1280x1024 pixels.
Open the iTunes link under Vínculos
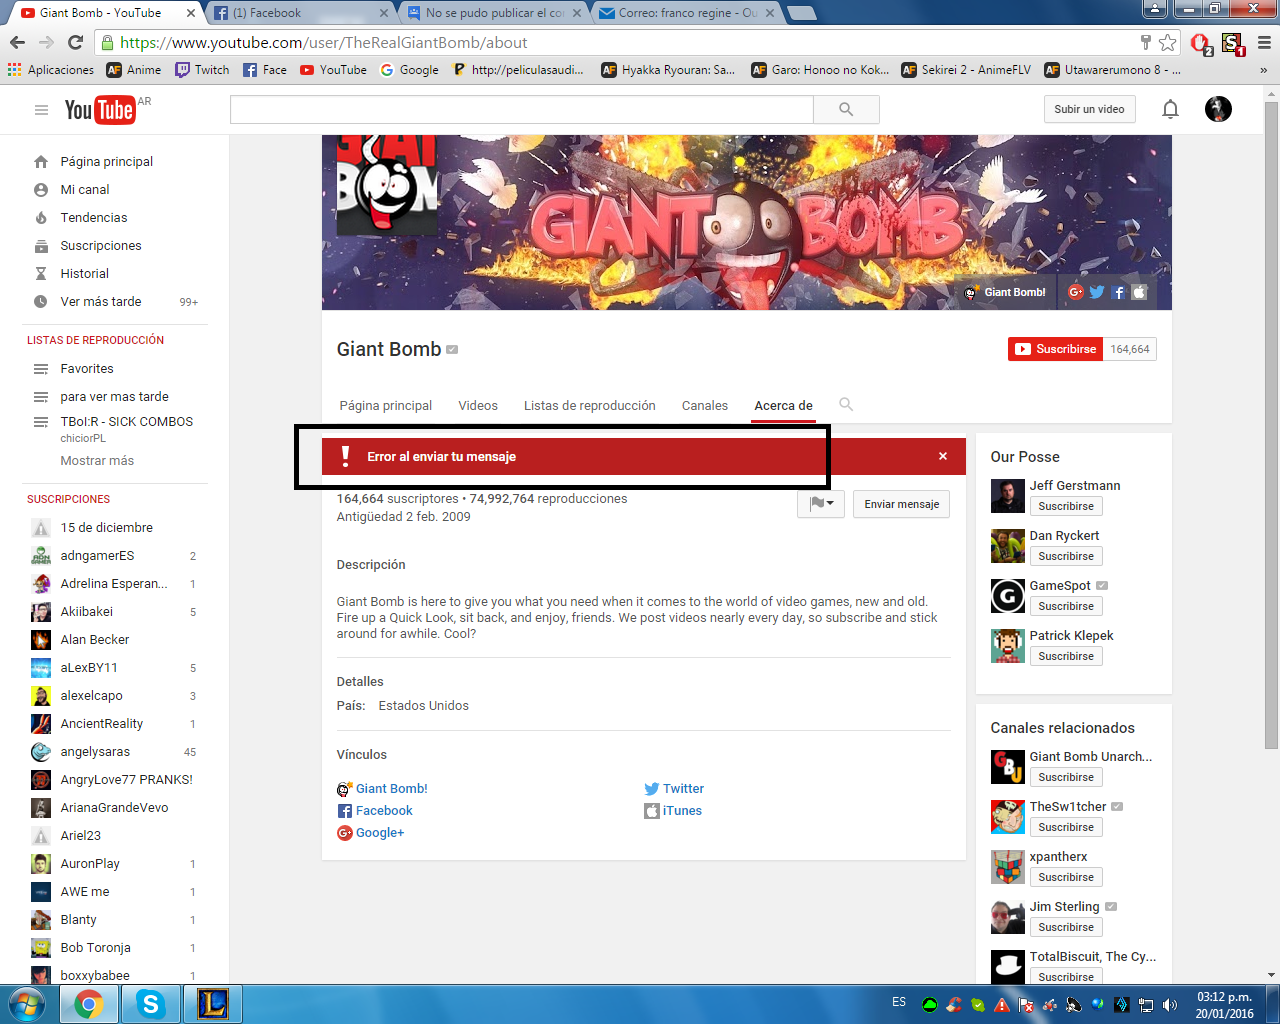click(682, 810)
